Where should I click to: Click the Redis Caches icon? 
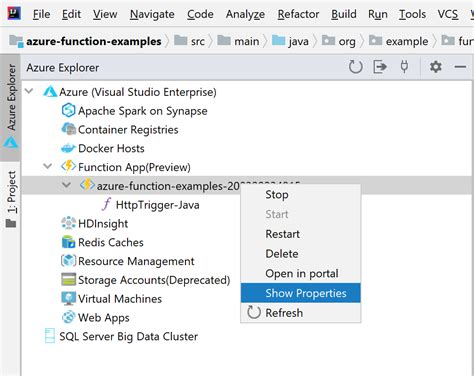[x=68, y=242]
